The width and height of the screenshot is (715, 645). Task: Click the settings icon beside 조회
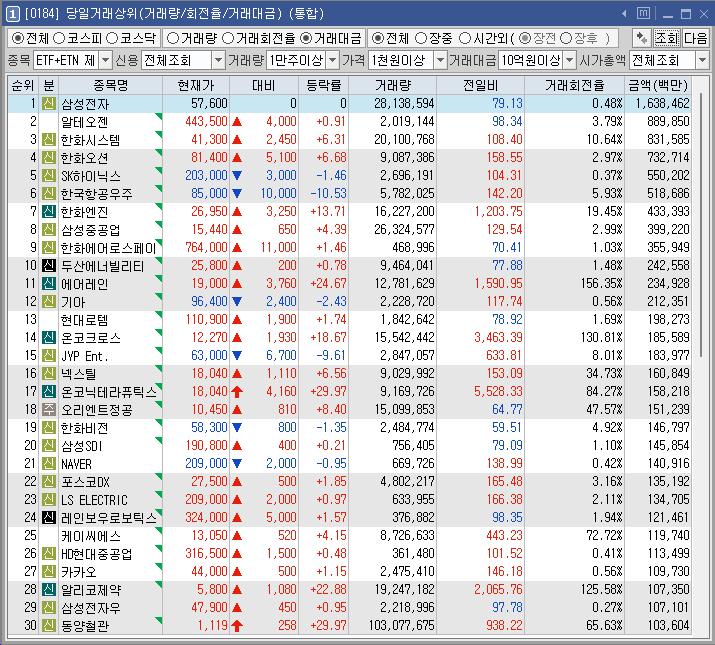tap(642, 38)
